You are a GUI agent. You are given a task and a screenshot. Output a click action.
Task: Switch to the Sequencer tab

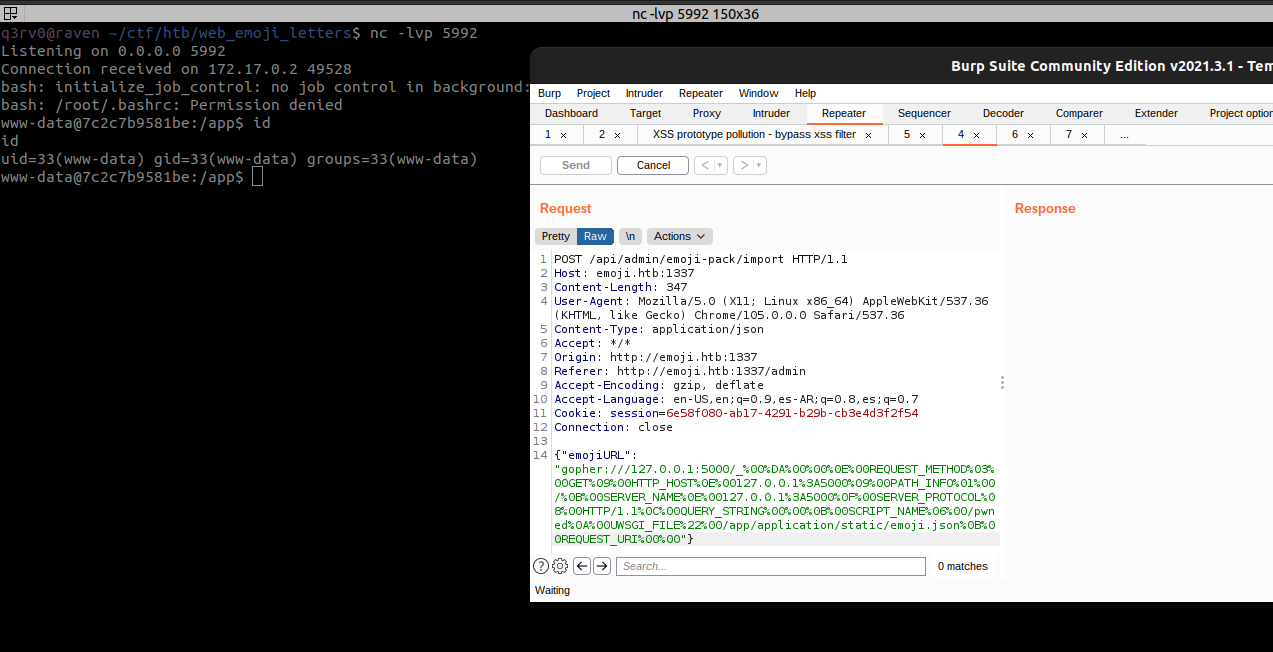tap(924, 113)
